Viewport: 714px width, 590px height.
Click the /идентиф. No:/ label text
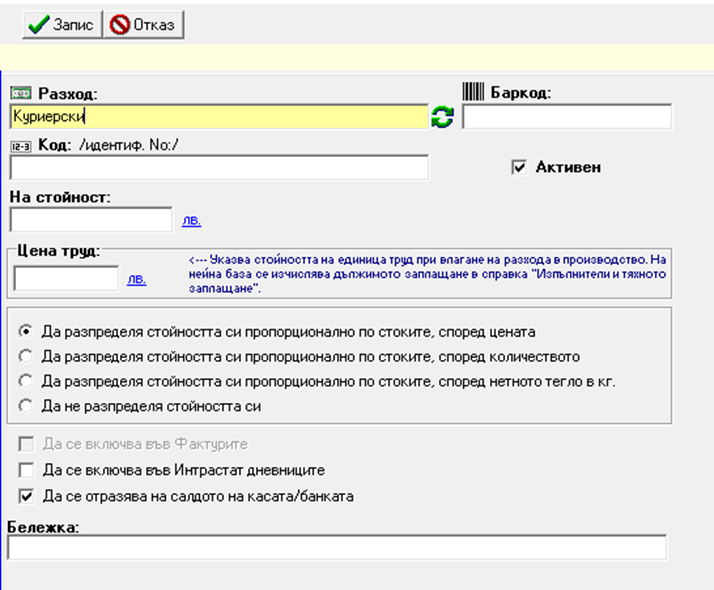coord(129,145)
